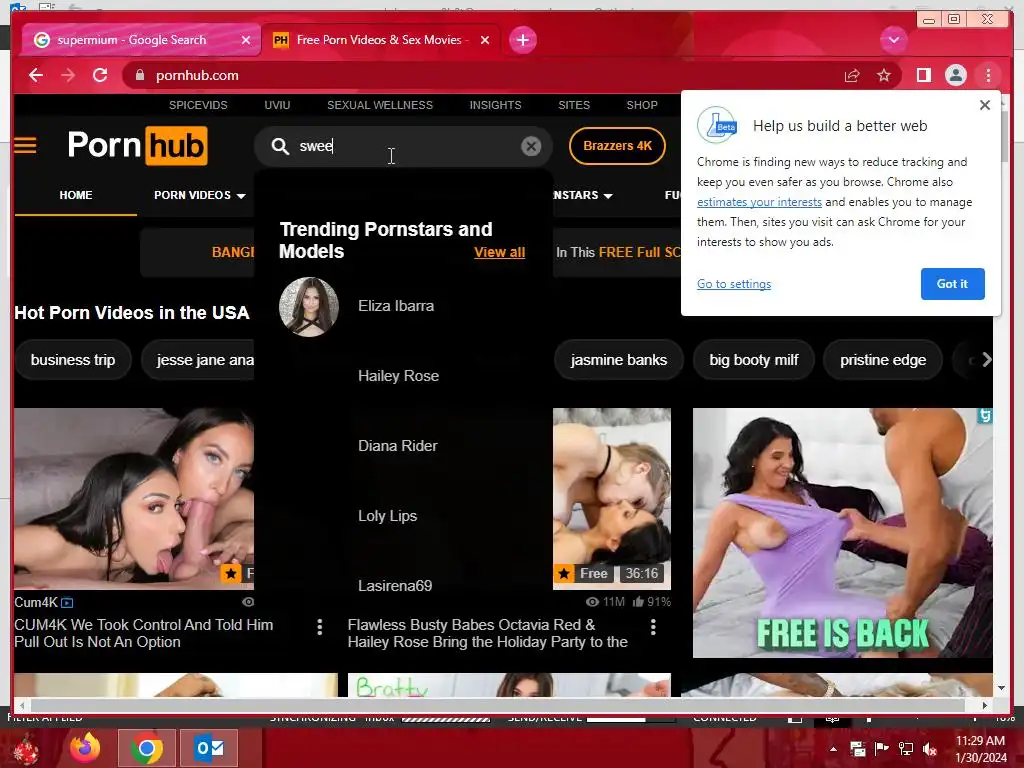
Task: Open the SEXUAL WELLNESS menu link
Action: tap(380, 105)
